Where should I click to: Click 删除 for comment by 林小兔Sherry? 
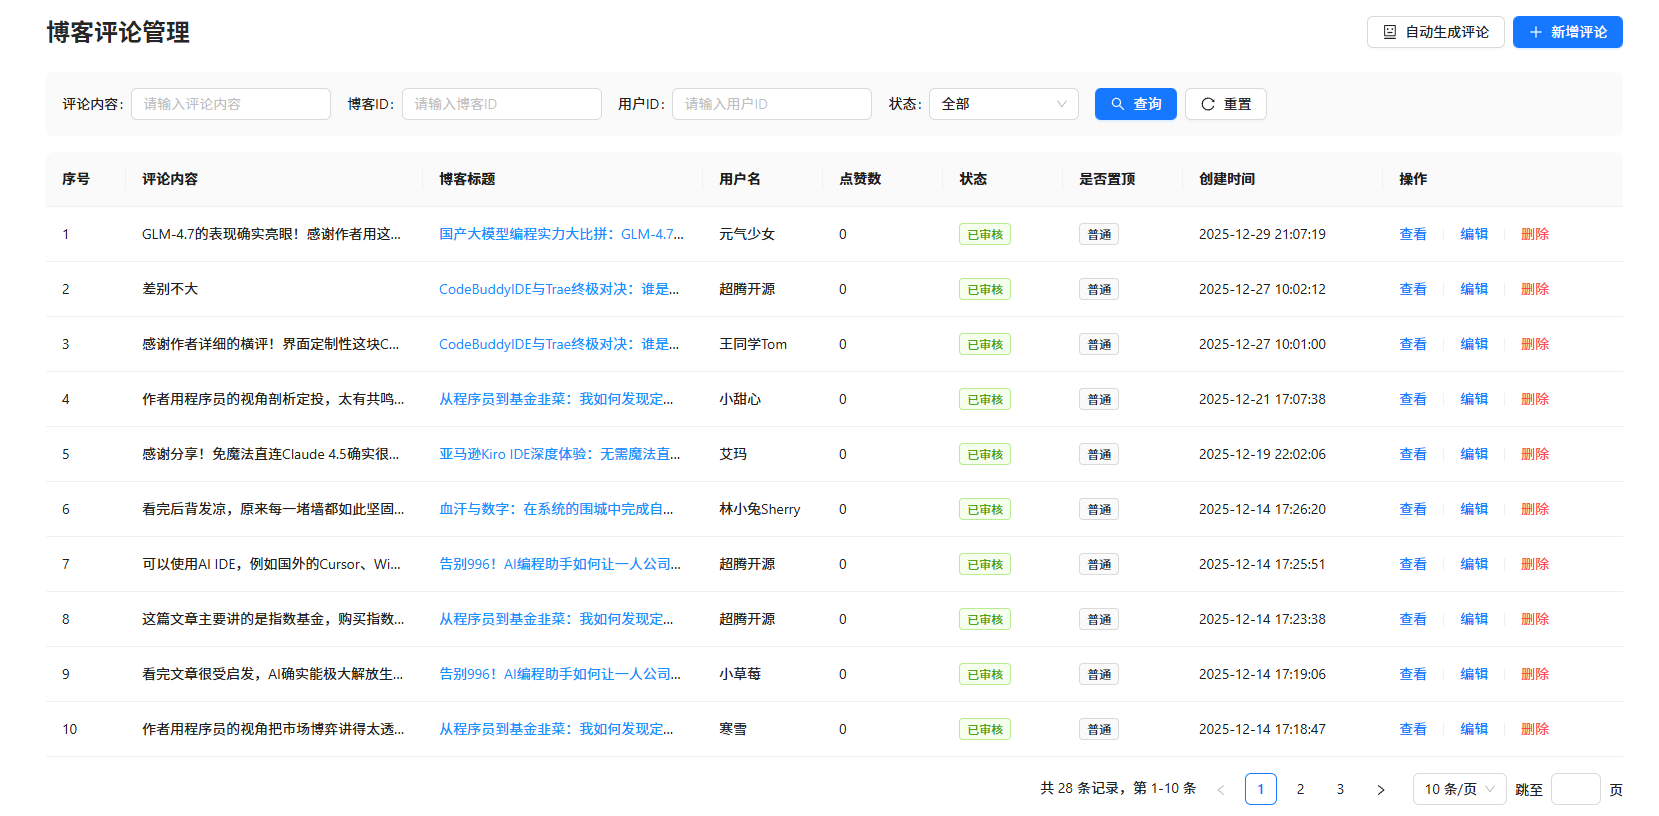click(x=1534, y=509)
